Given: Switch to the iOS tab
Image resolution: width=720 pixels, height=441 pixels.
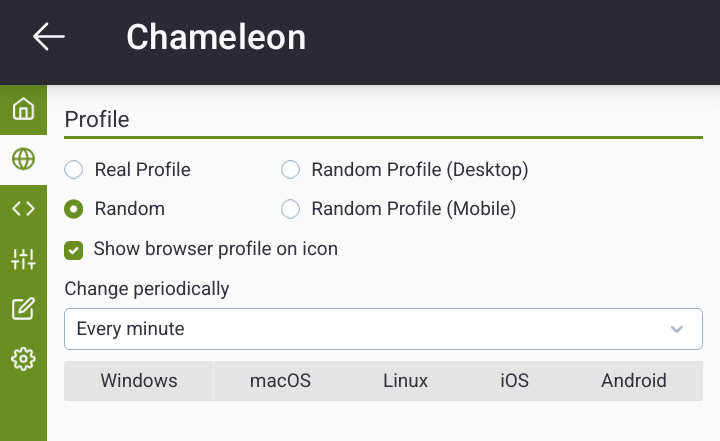Looking at the screenshot, I should (x=514, y=381).
